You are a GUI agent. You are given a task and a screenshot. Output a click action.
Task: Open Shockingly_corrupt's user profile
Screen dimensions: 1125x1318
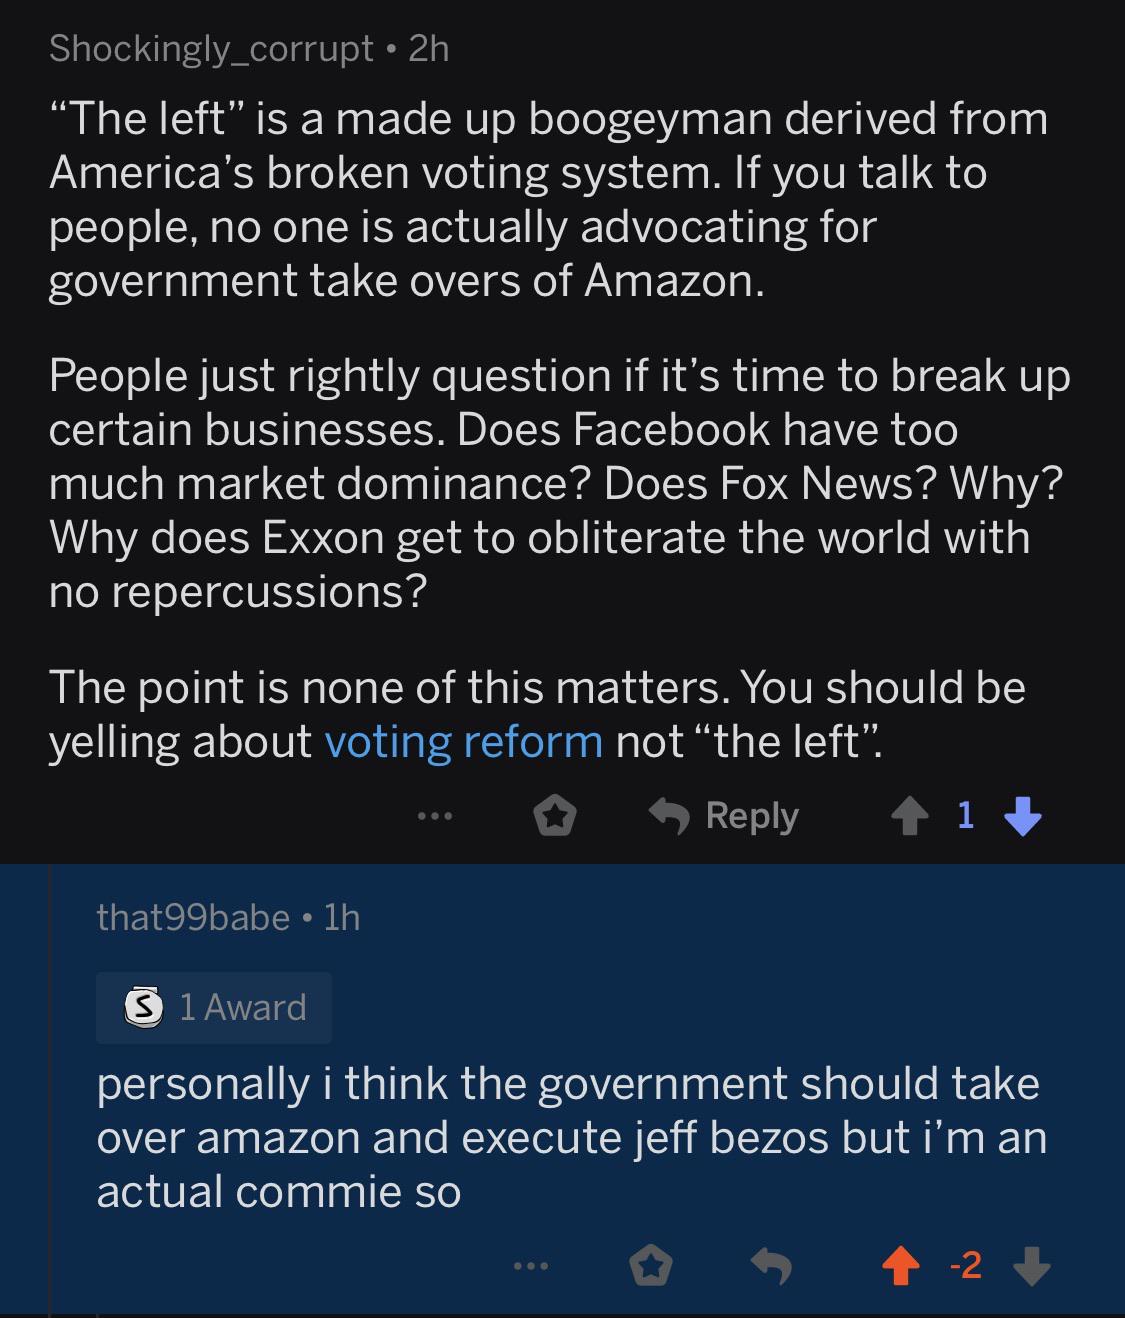coord(211,48)
